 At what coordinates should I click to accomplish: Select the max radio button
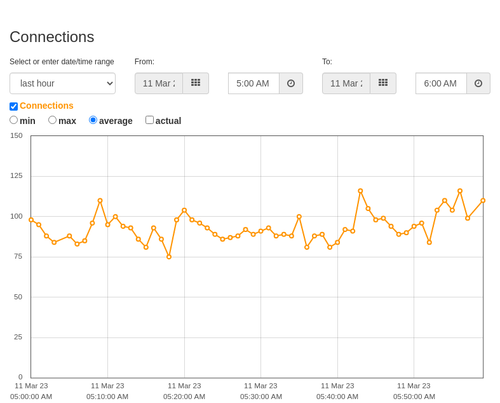coord(52,120)
